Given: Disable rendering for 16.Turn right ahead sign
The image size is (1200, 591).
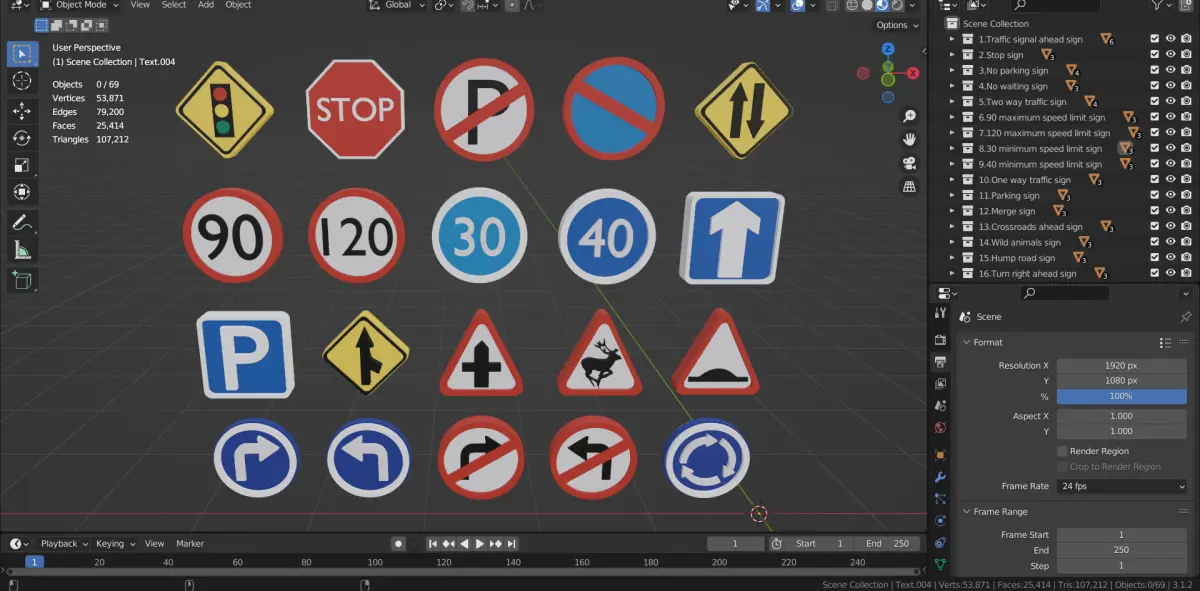Looking at the screenshot, I should (x=1186, y=274).
